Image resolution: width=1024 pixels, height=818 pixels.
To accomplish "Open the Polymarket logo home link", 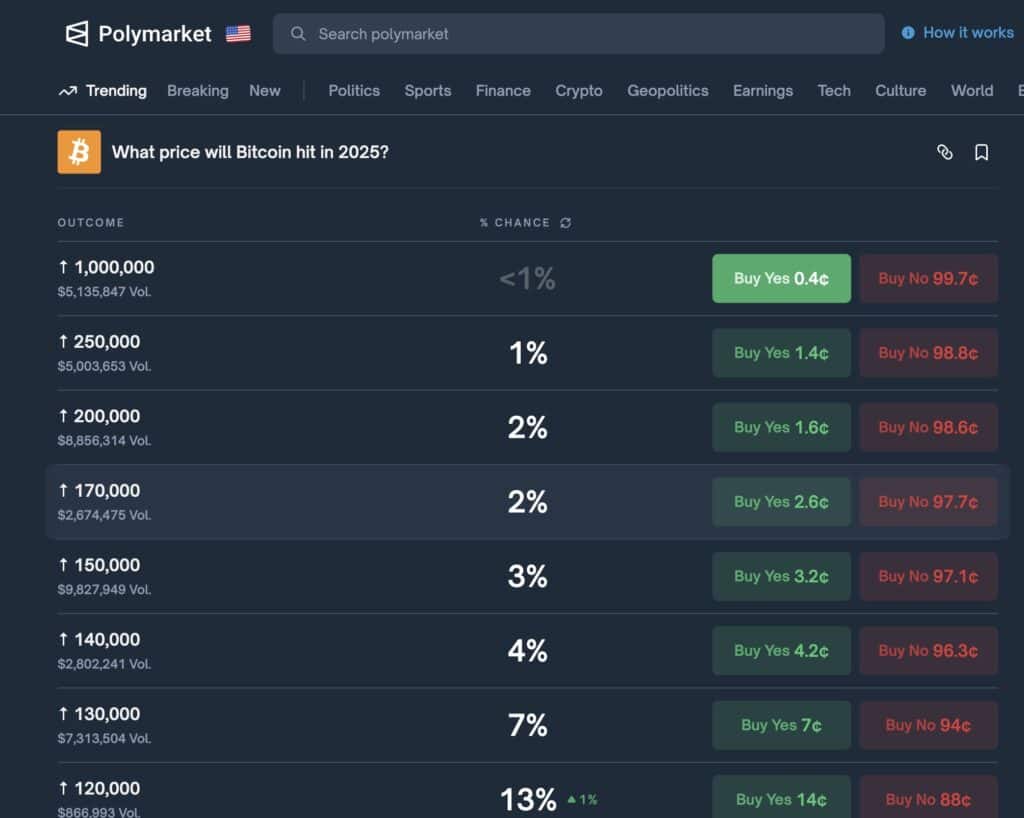I will (x=138, y=34).
